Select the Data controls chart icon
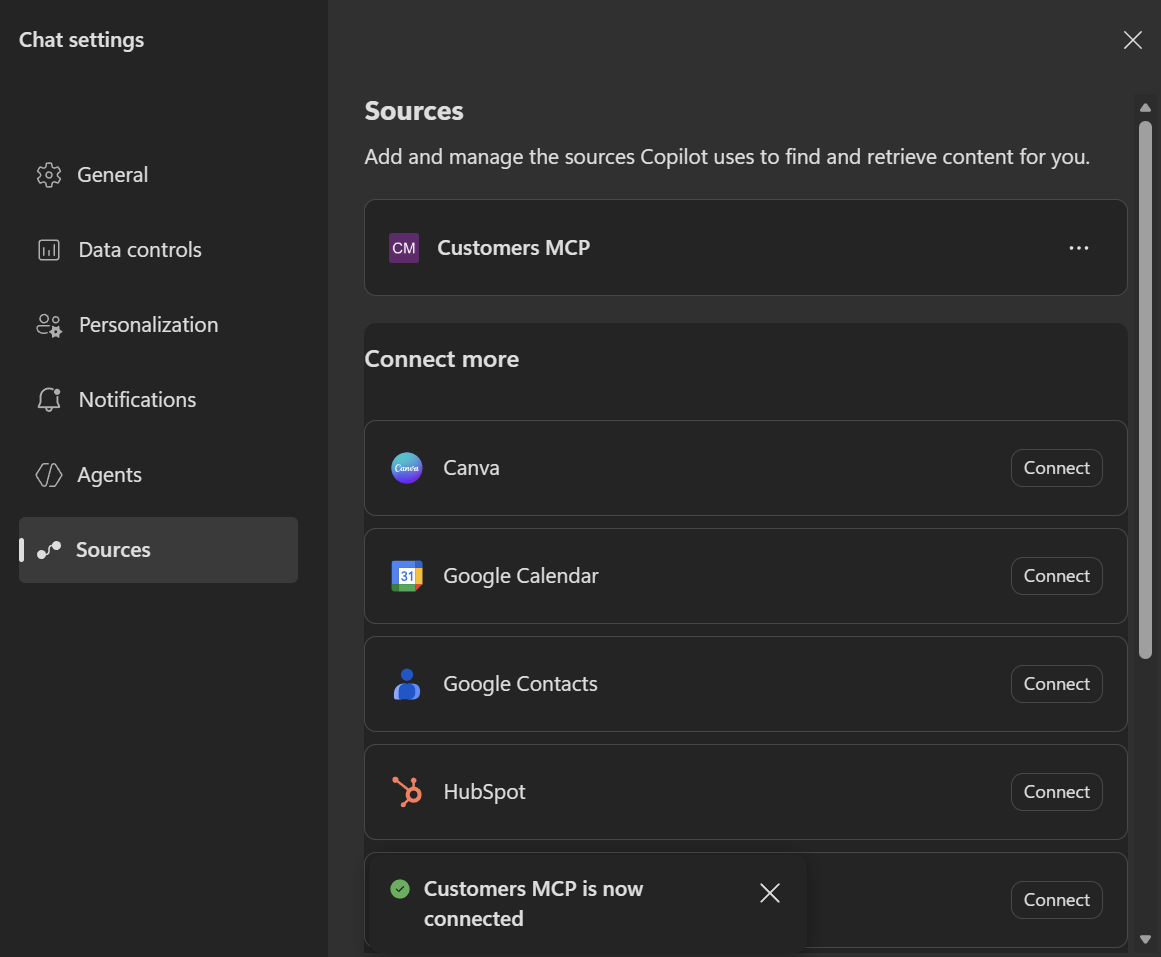Screen dimensions: 1161x957 [x=49, y=250]
